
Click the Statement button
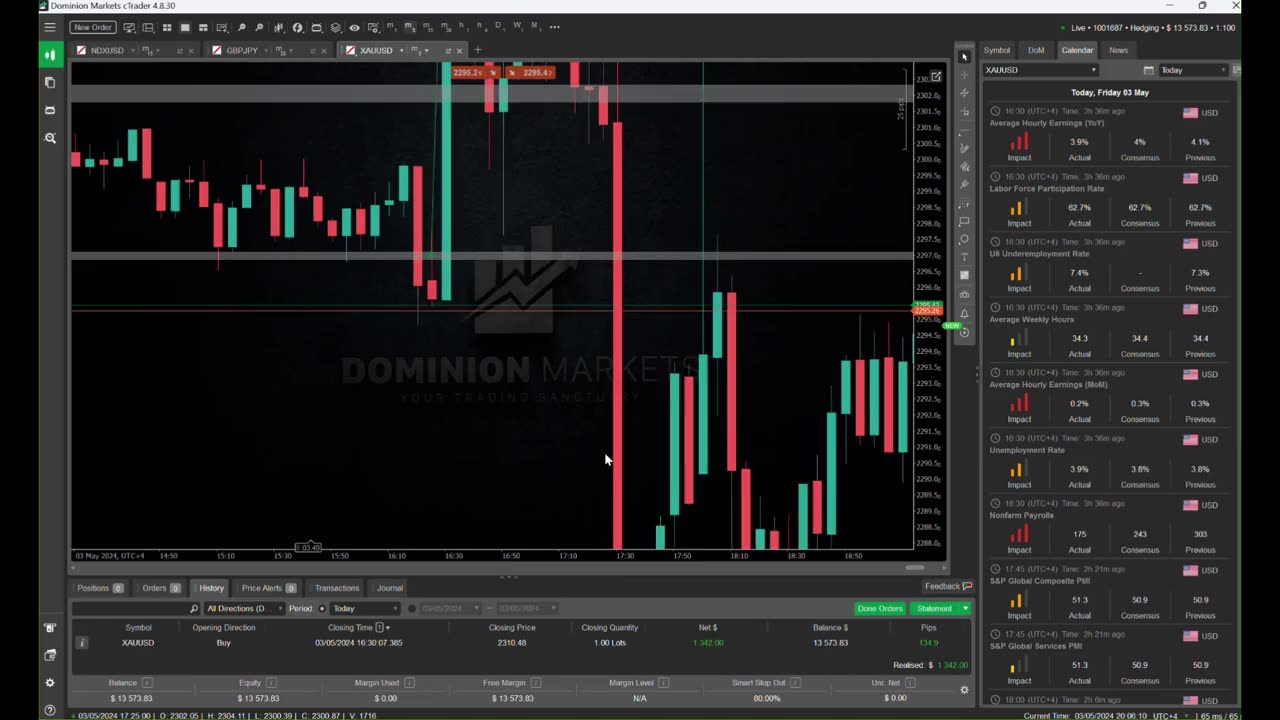point(934,608)
